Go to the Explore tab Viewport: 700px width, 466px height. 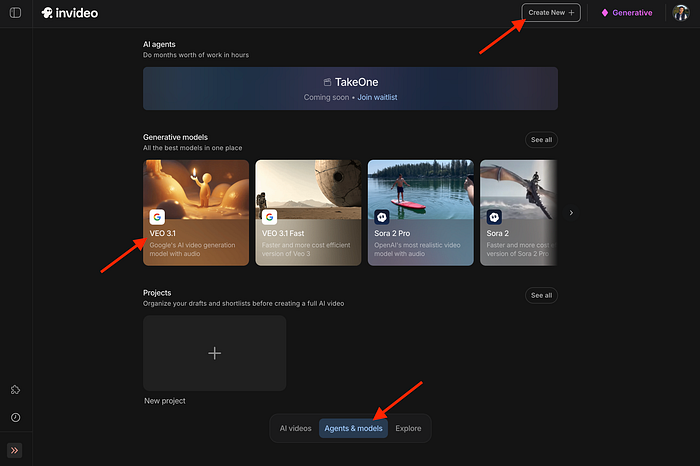[408, 428]
